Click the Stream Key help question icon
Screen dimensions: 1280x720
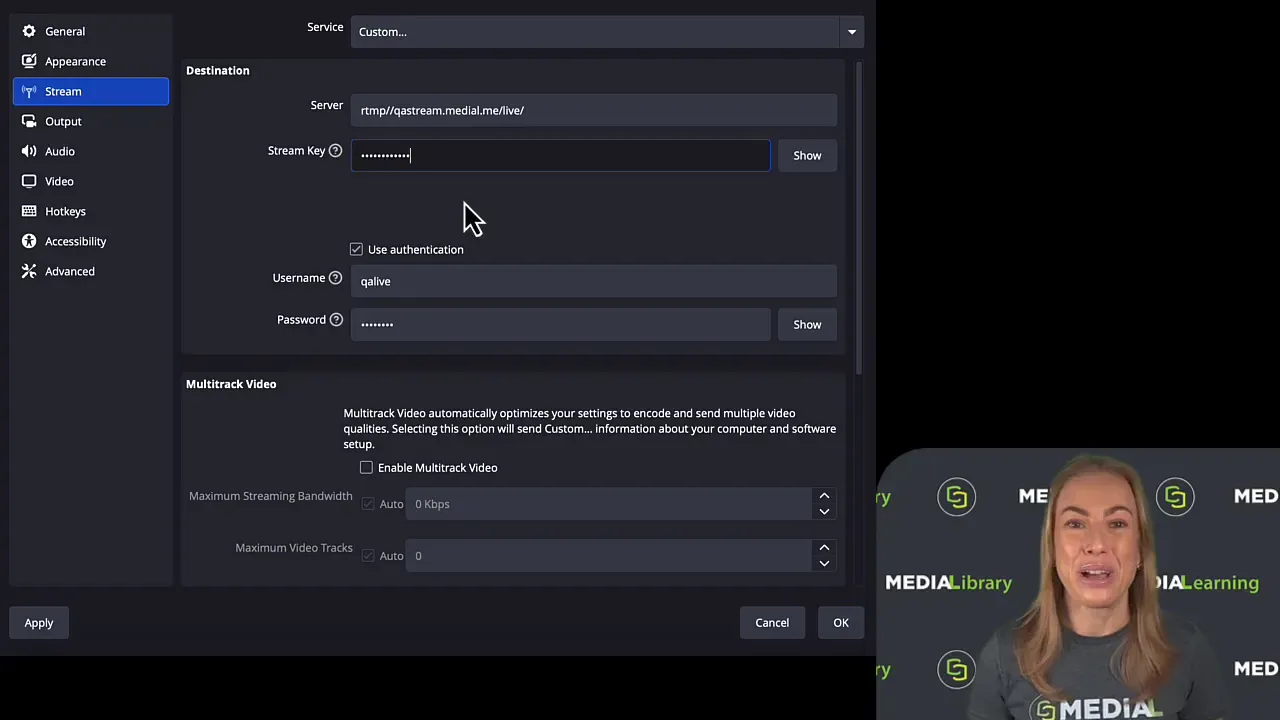[336, 151]
